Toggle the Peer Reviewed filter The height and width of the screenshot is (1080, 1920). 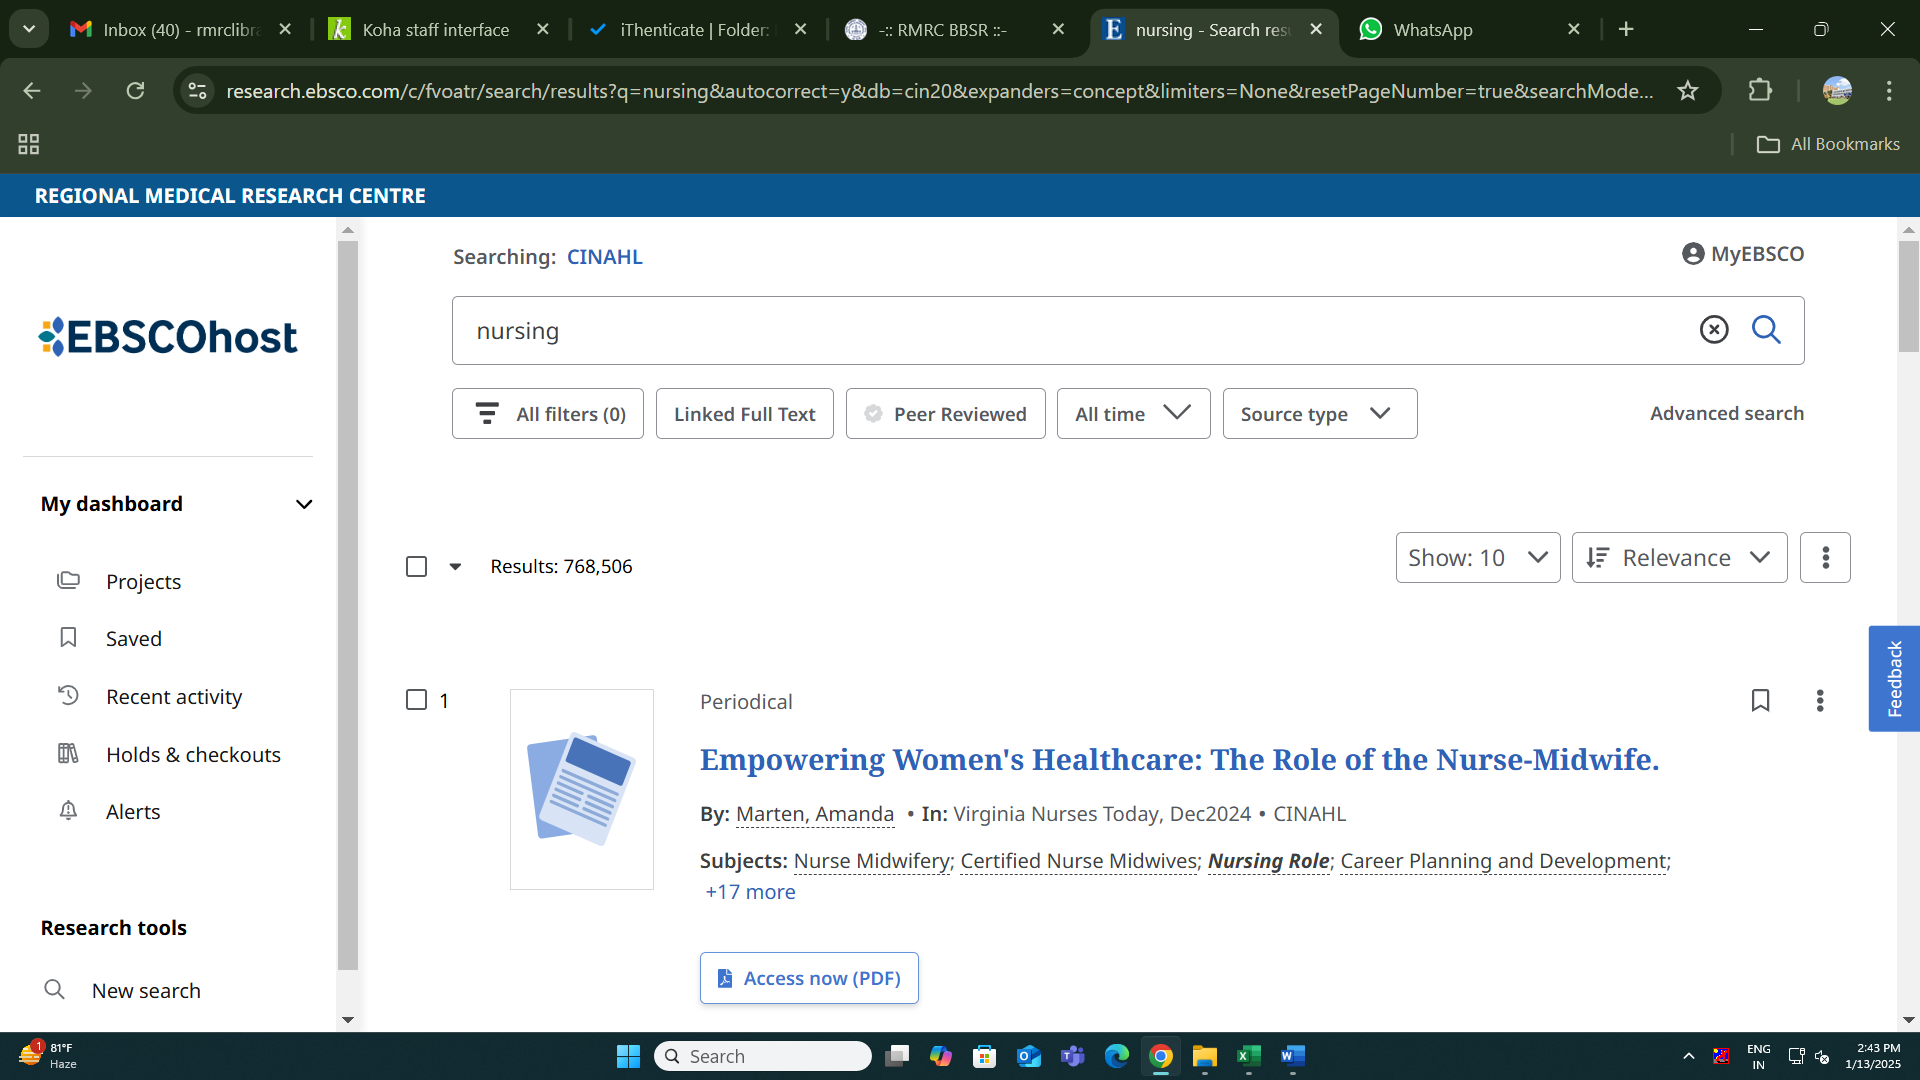pos(945,414)
